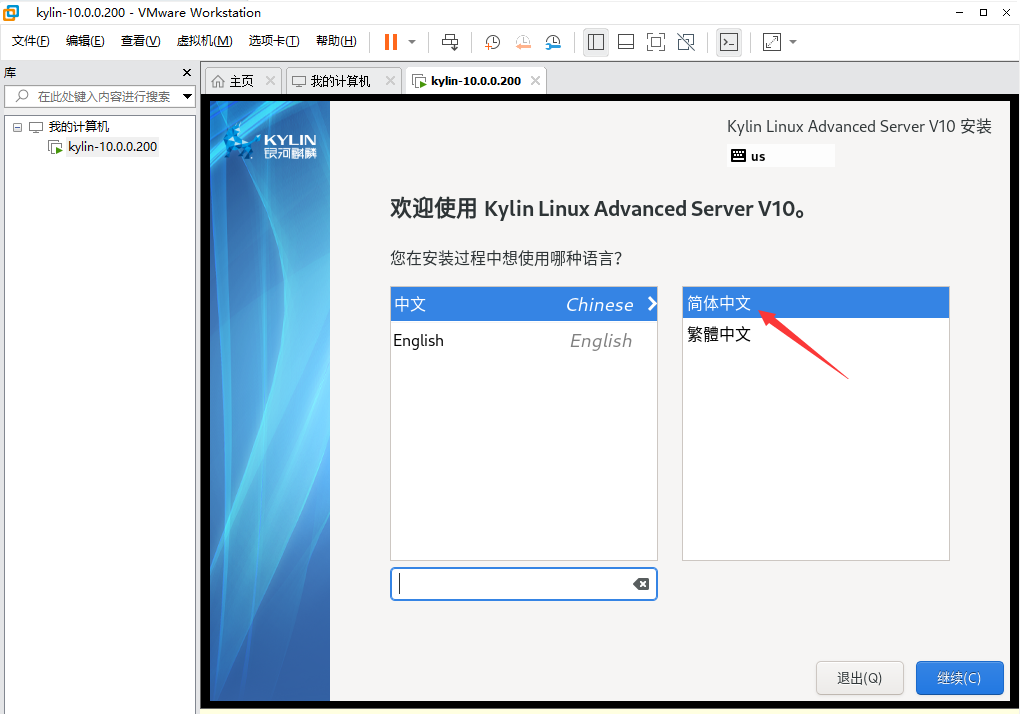The width and height of the screenshot is (1020, 714).
Task: Click the us keyboard layout indicator
Action: (x=781, y=156)
